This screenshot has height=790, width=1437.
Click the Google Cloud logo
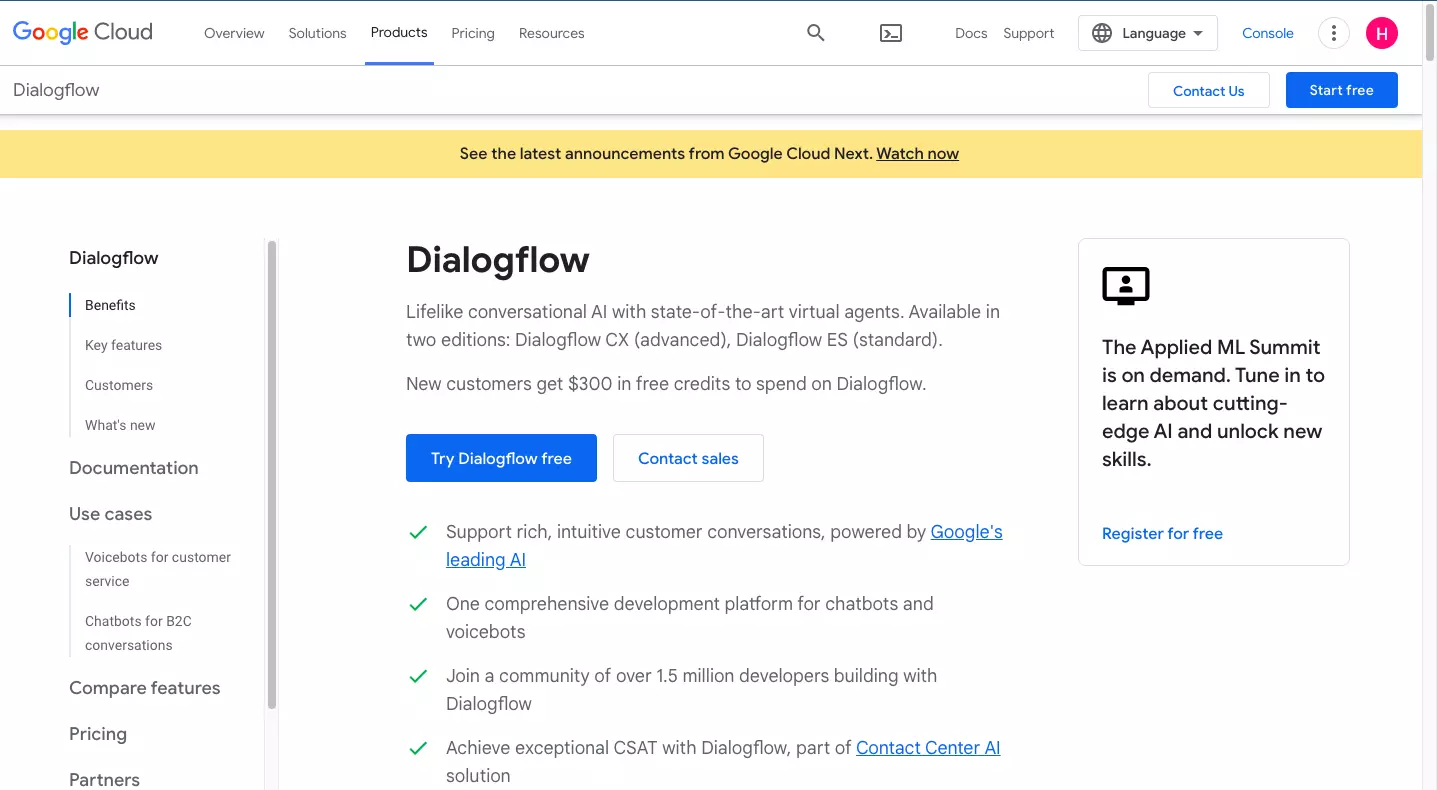tap(83, 32)
